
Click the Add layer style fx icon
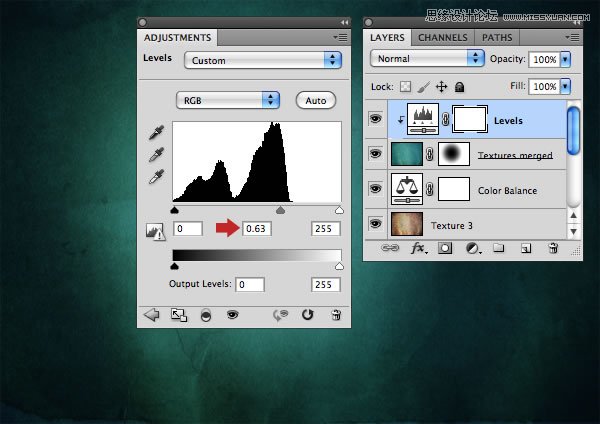[x=419, y=248]
